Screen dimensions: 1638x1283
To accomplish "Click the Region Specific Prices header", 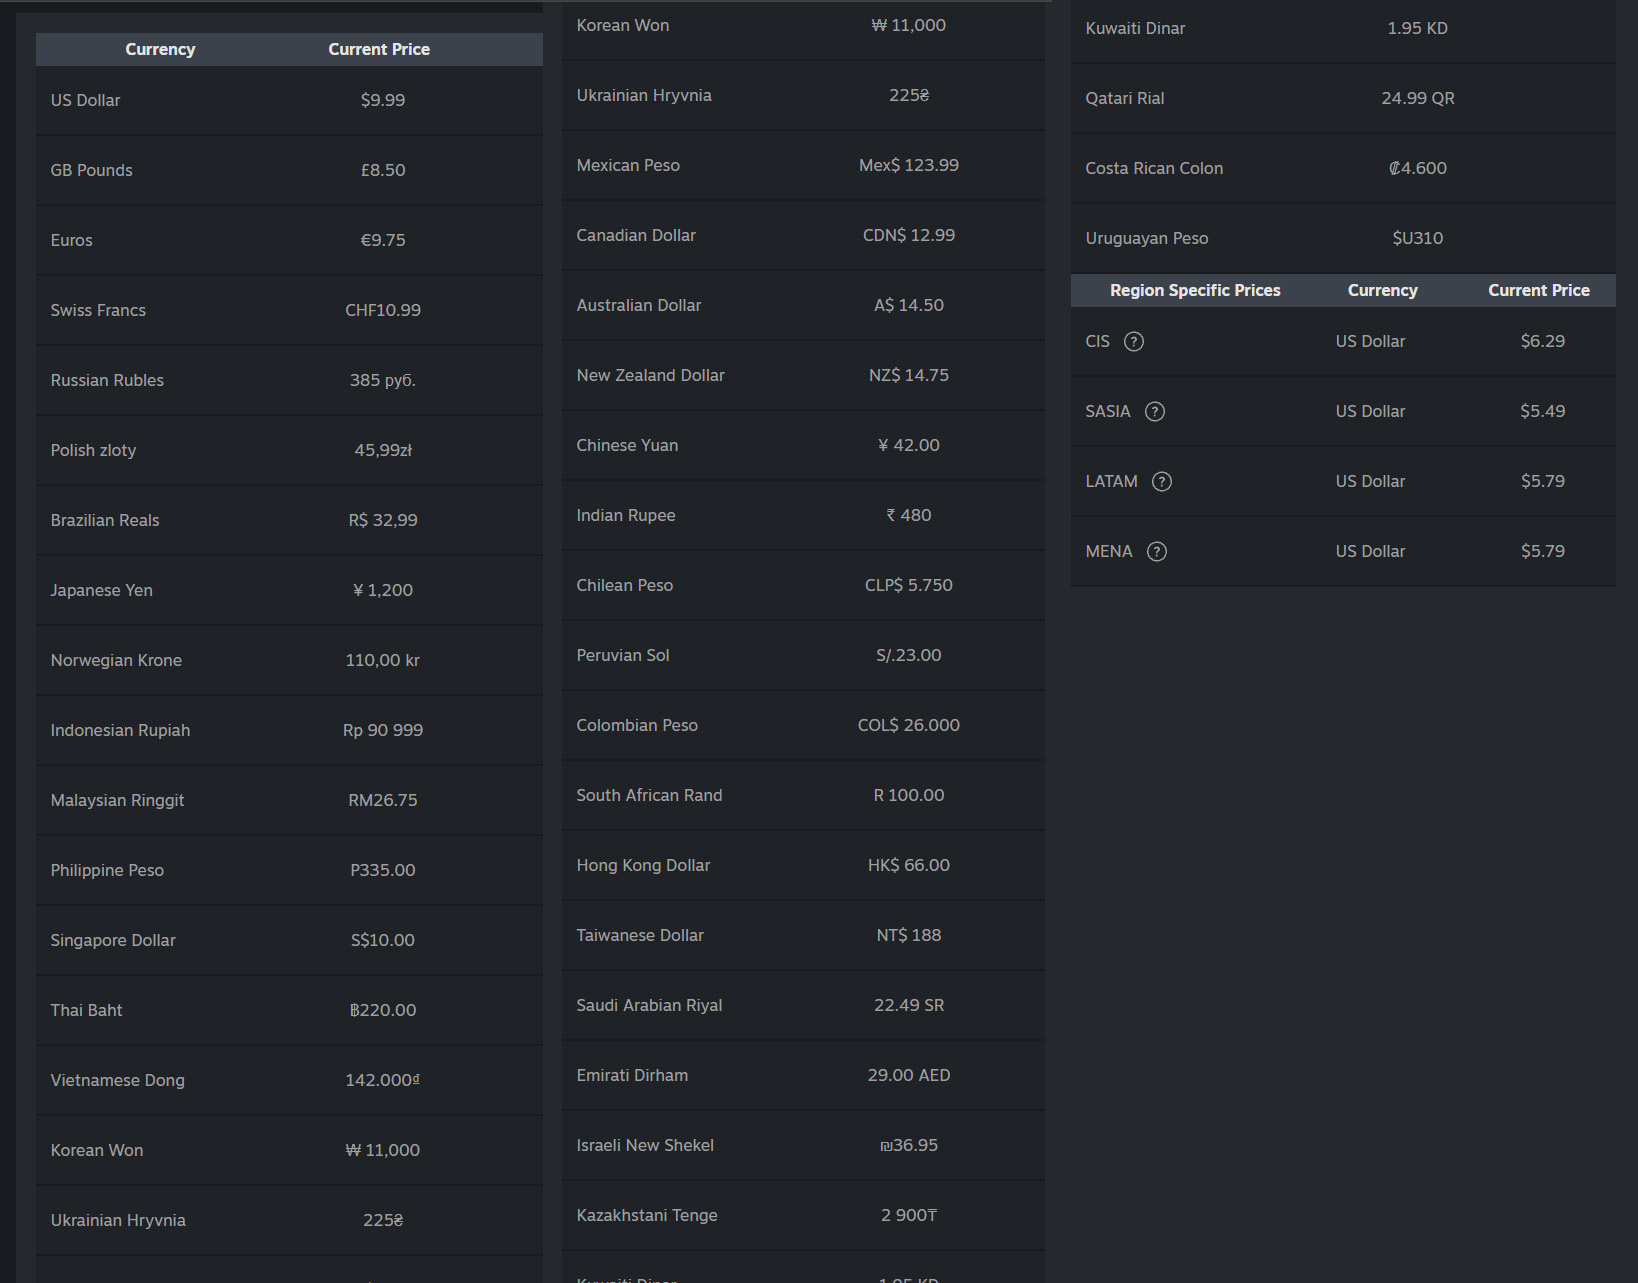I will [1195, 291].
